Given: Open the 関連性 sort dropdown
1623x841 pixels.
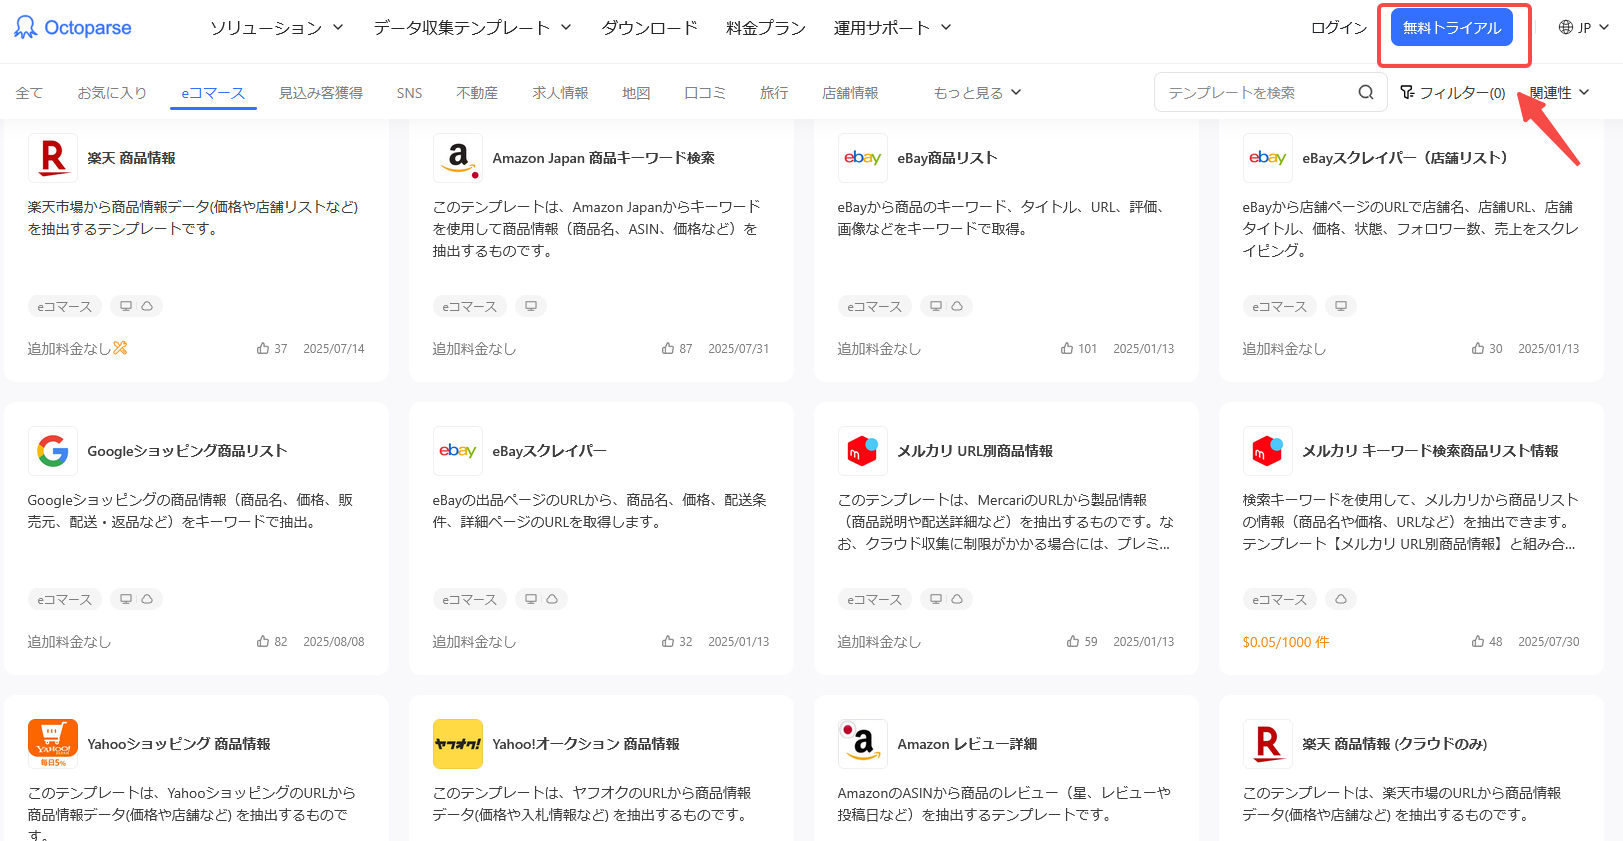Looking at the screenshot, I should (x=1558, y=93).
